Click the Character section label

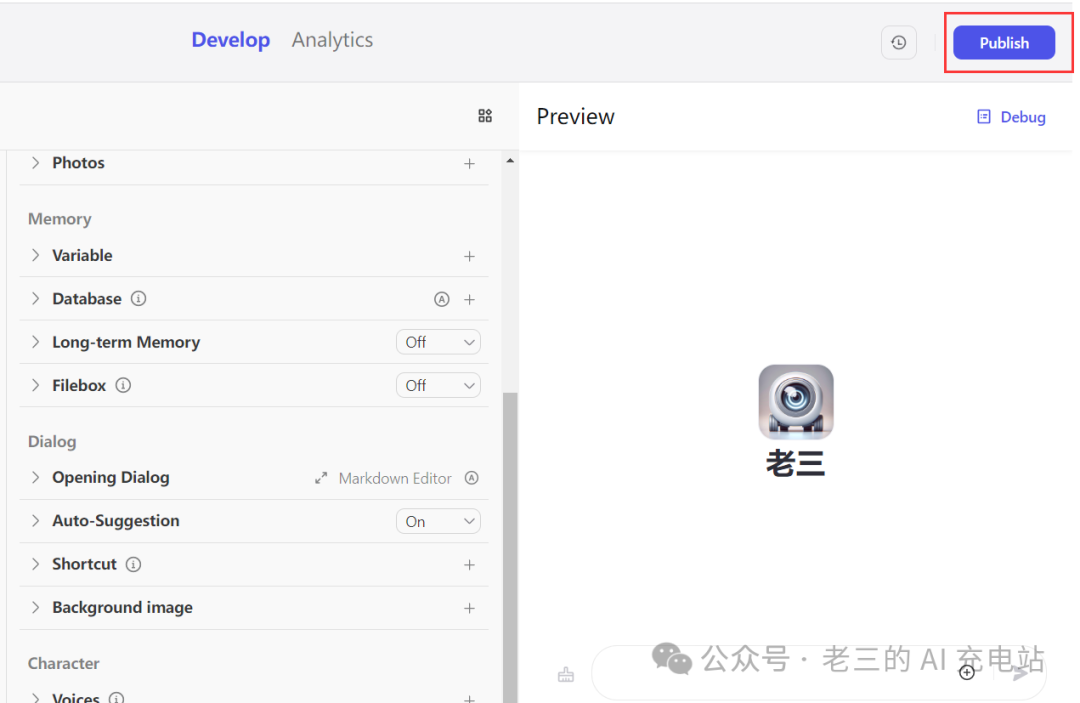tap(63, 663)
